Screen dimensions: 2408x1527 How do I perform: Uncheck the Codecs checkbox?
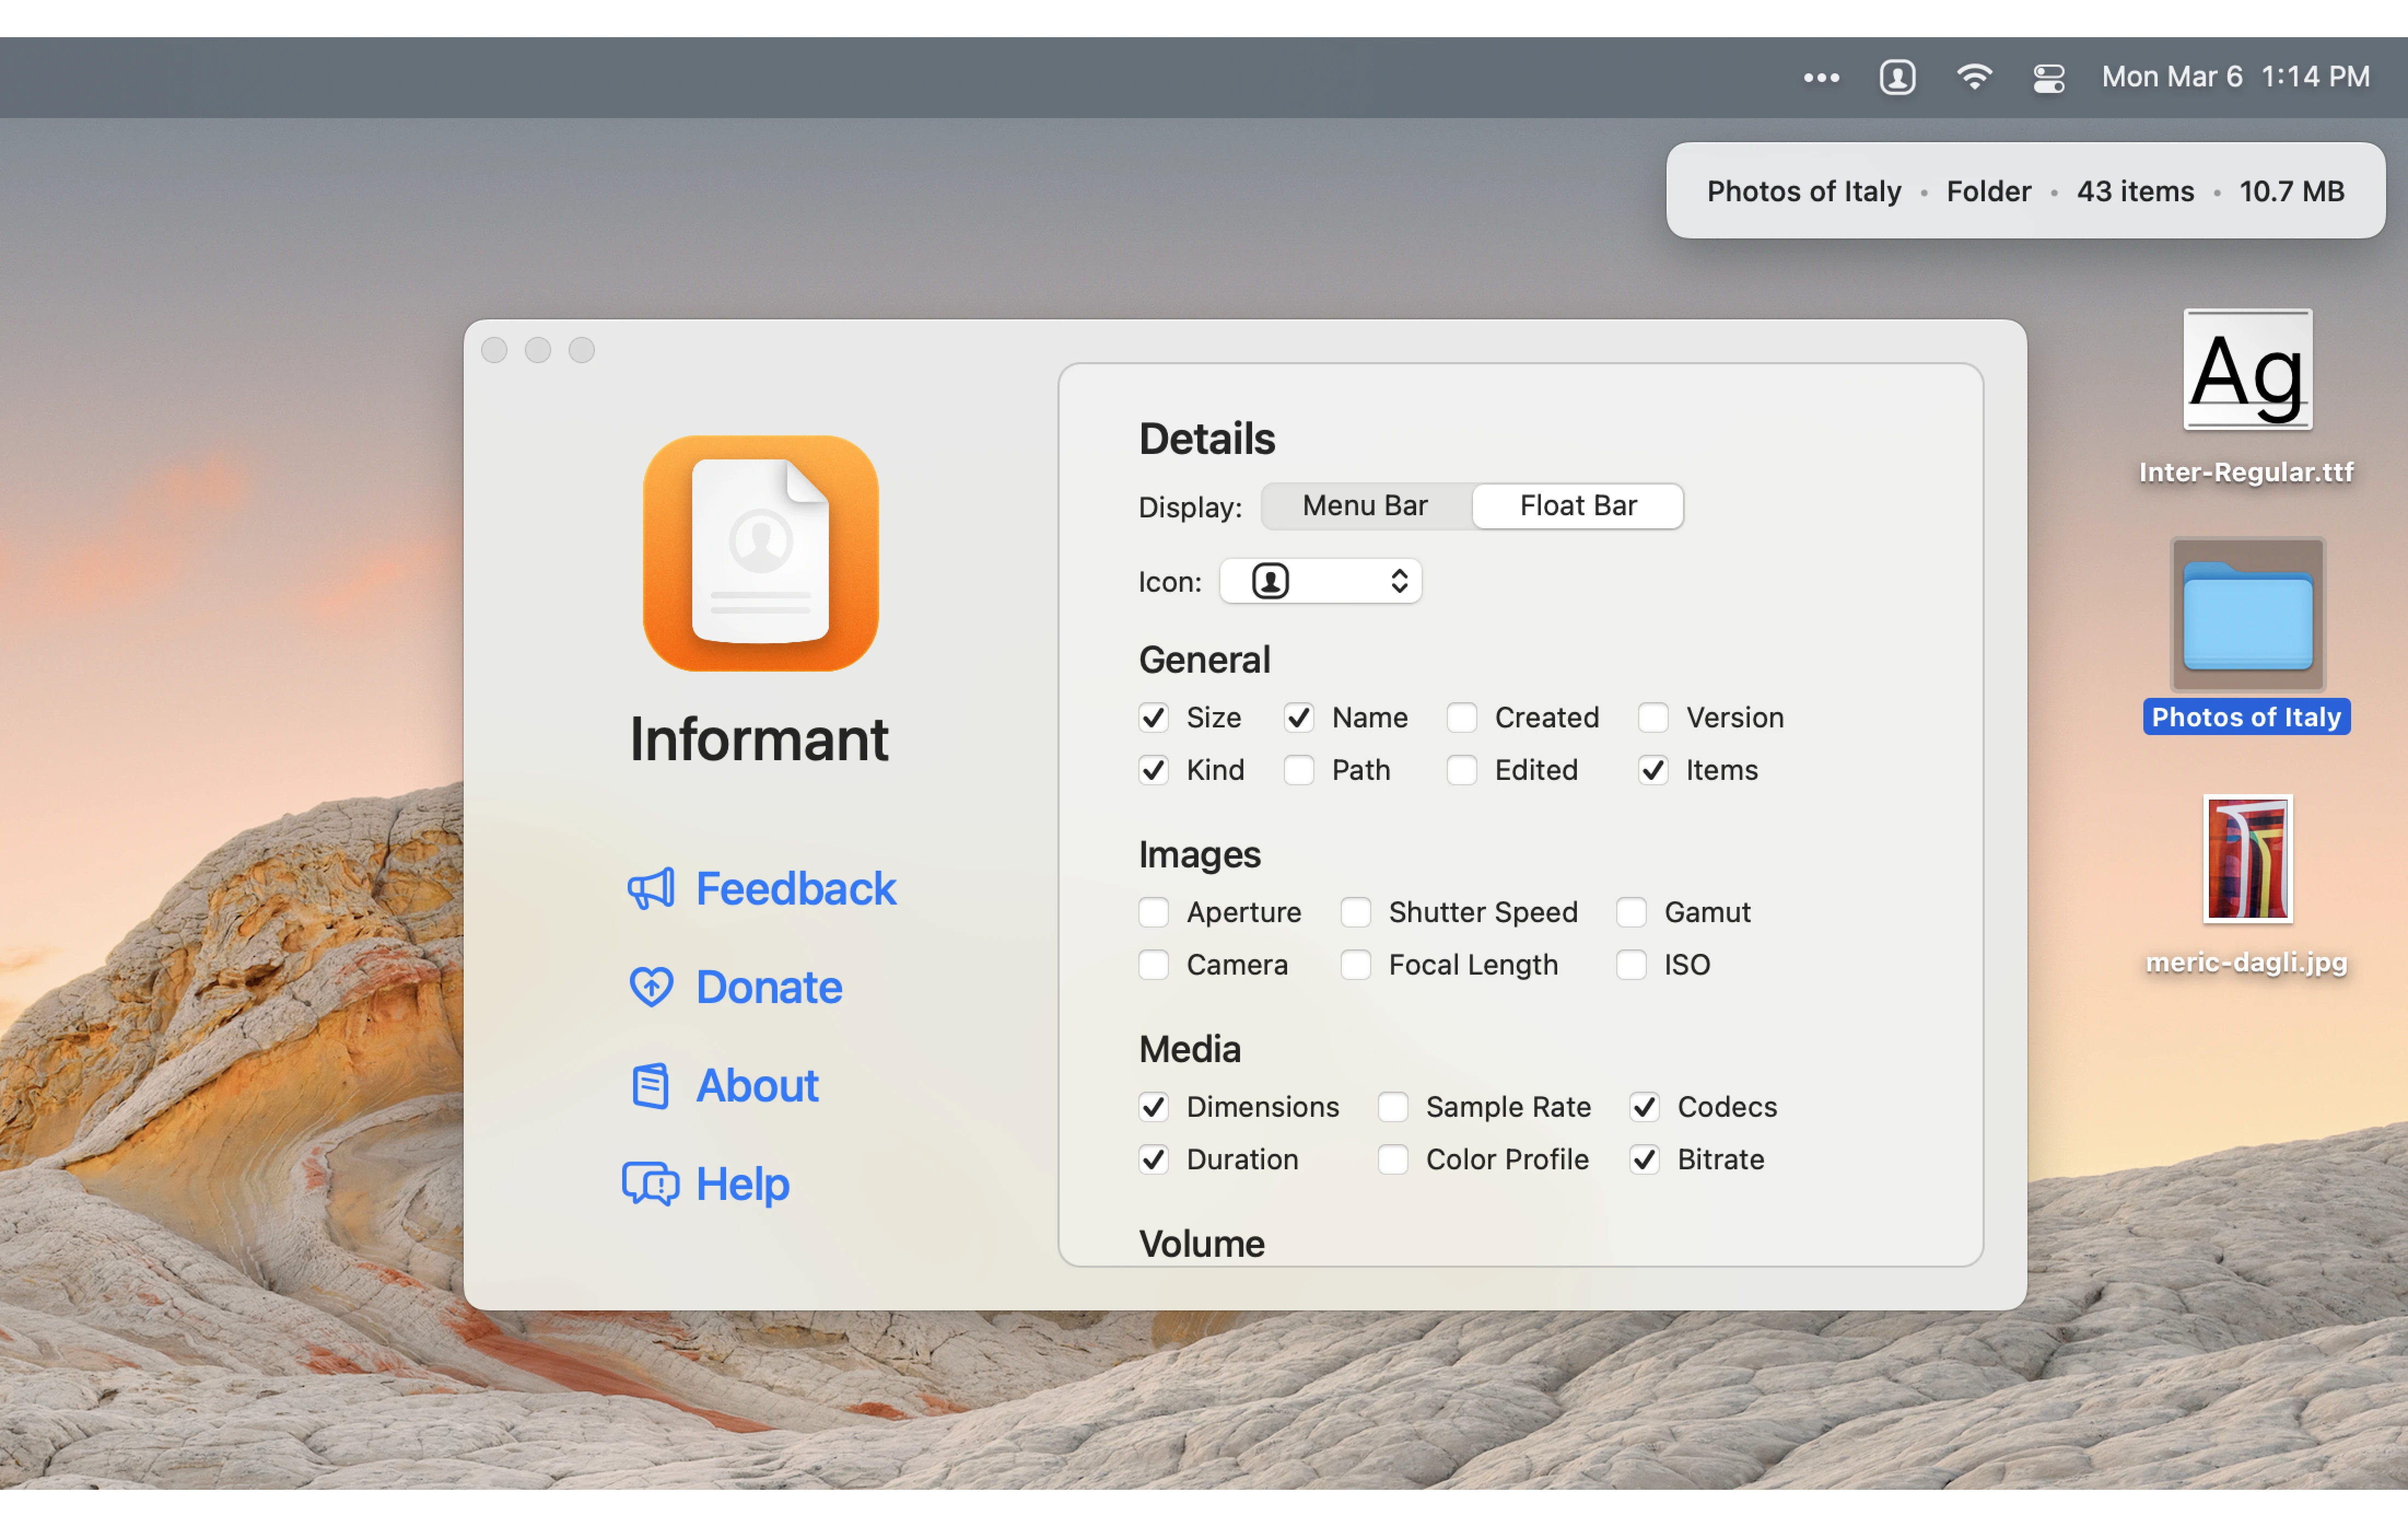pyautogui.click(x=1645, y=1106)
